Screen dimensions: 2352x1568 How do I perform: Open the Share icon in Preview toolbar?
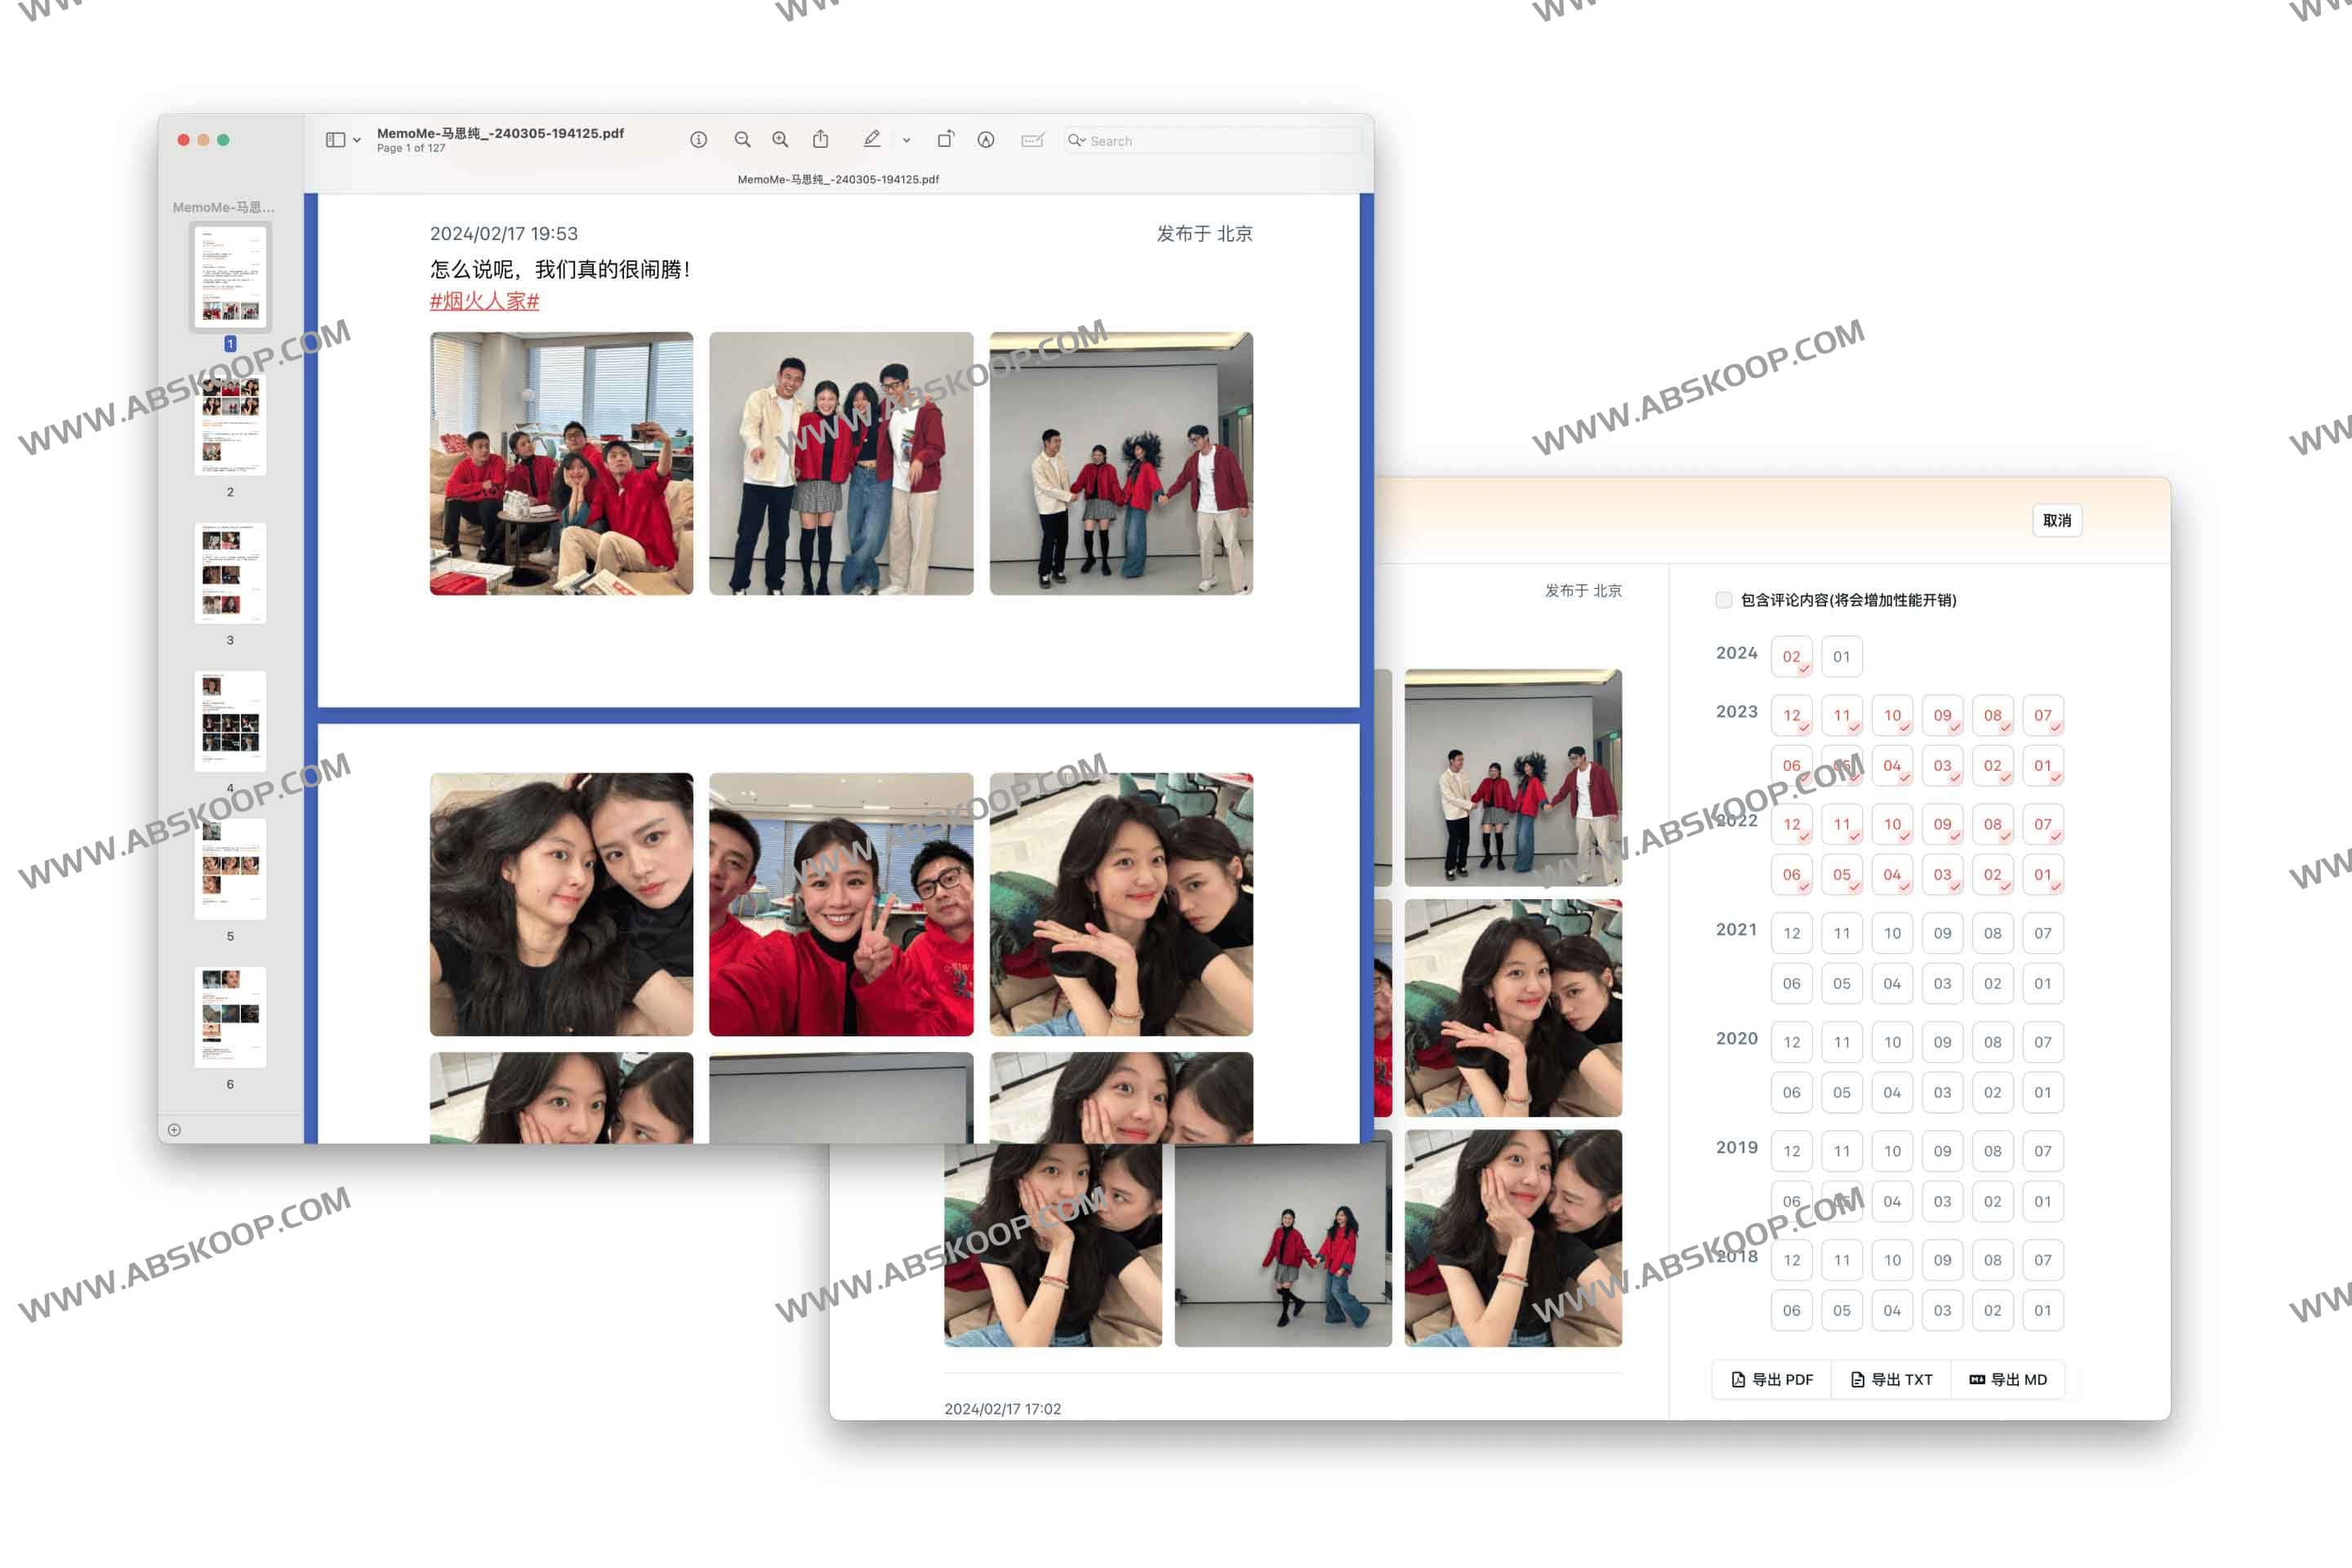click(x=820, y=140)
